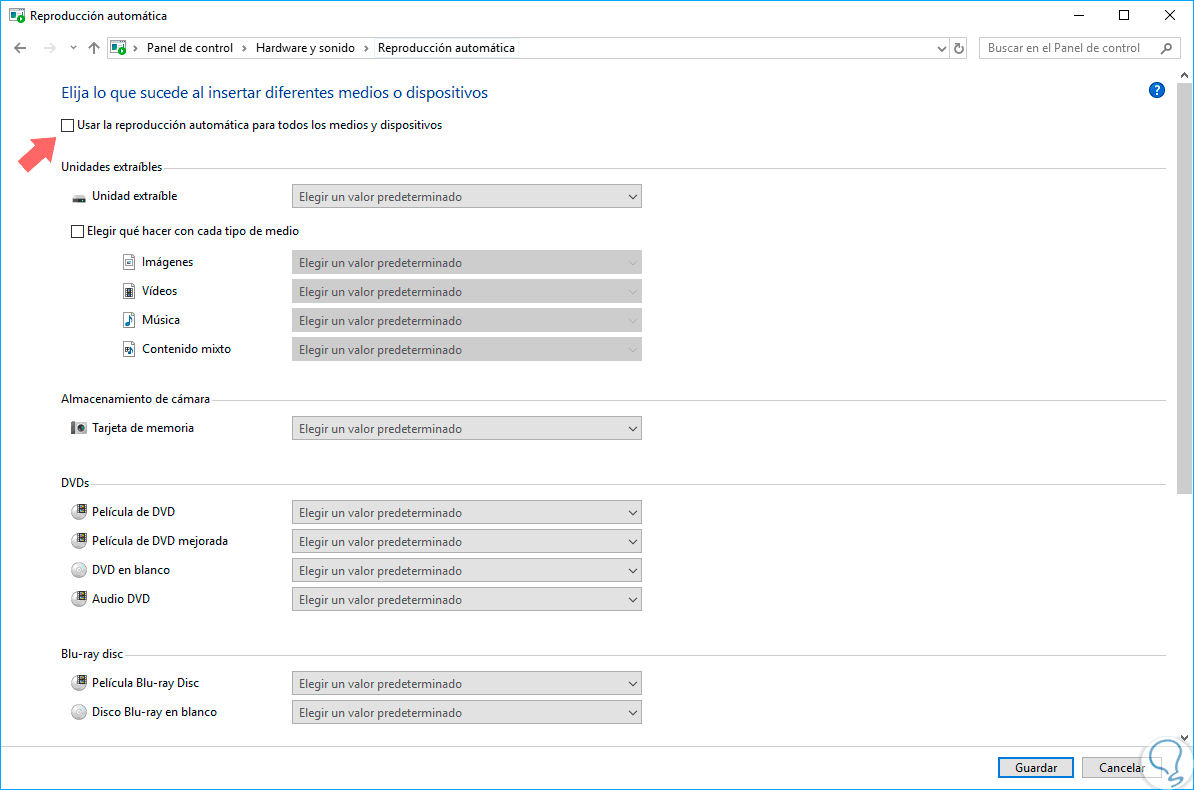Expand the DVD en blanco dropdown
This screenshot has width=1194, height=790.
466,571
